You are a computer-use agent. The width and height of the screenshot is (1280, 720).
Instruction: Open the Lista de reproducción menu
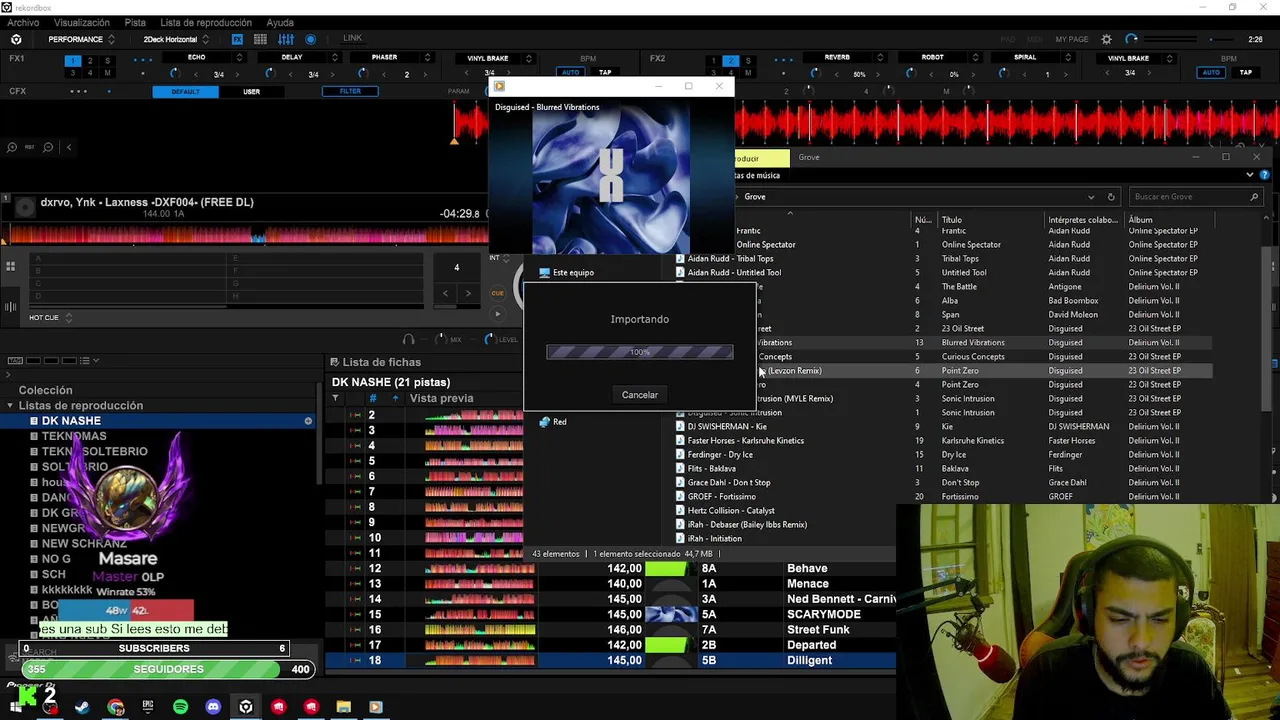click(206, 22)
